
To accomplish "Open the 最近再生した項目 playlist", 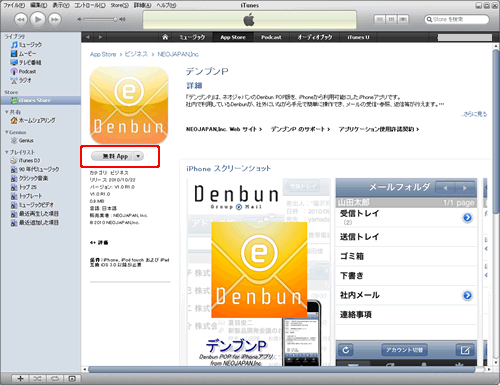I will pos(35,214).
